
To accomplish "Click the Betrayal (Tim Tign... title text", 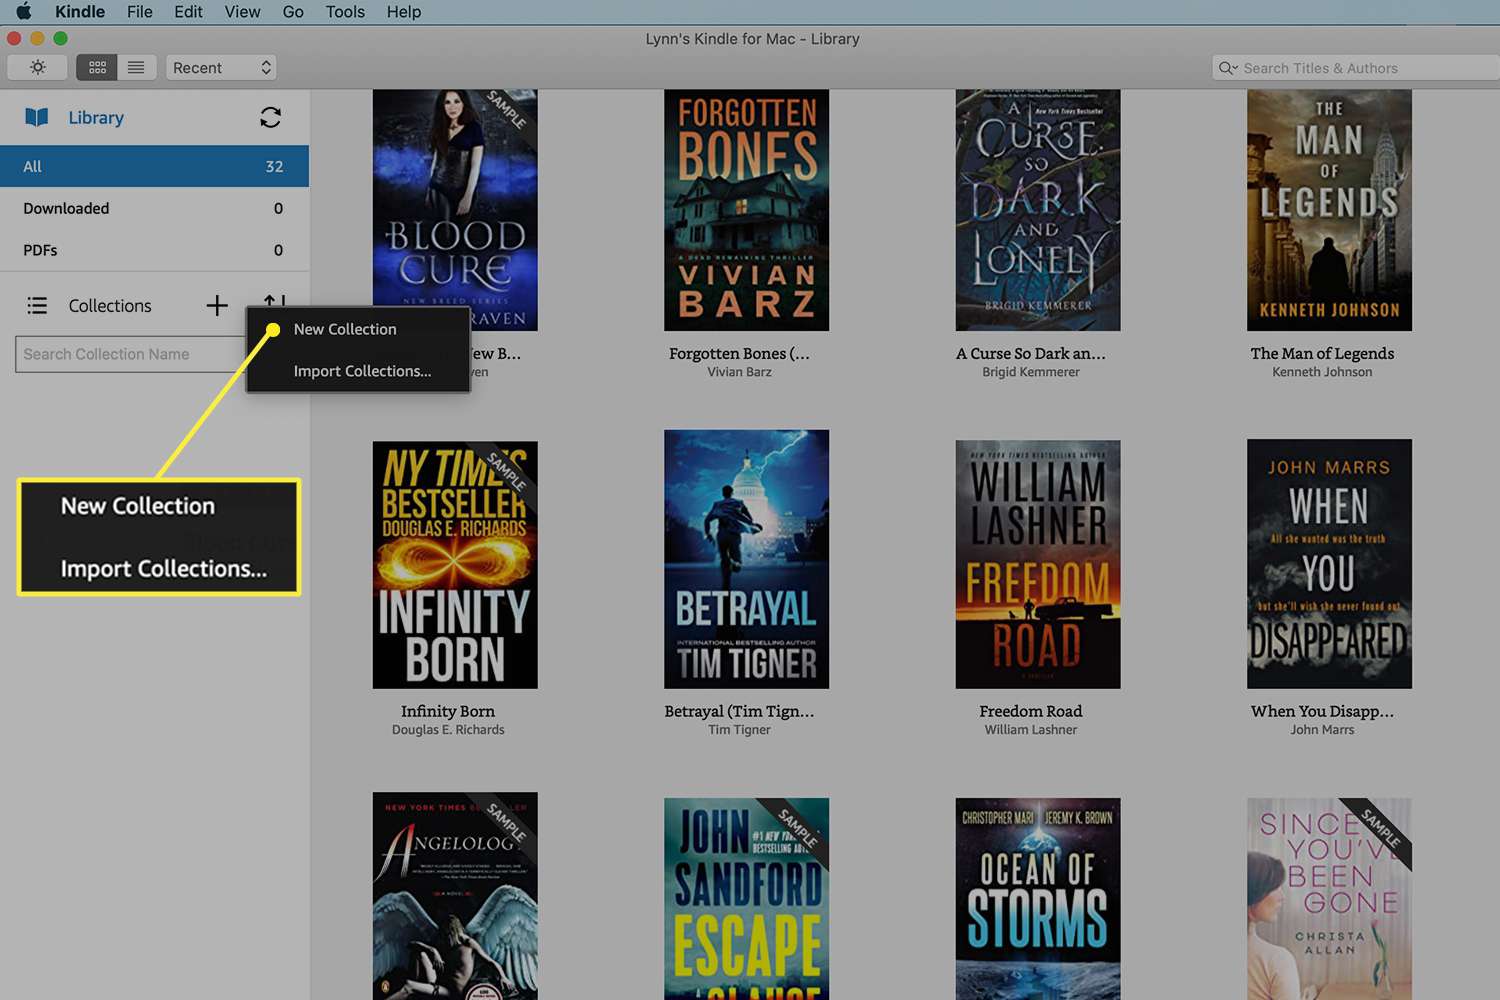I will click(739, 711).
